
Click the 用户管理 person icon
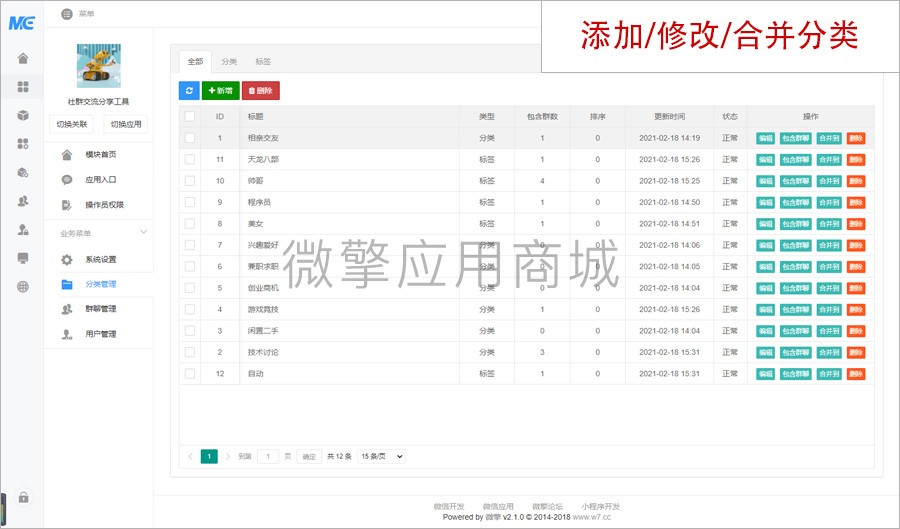coord(67,334)
